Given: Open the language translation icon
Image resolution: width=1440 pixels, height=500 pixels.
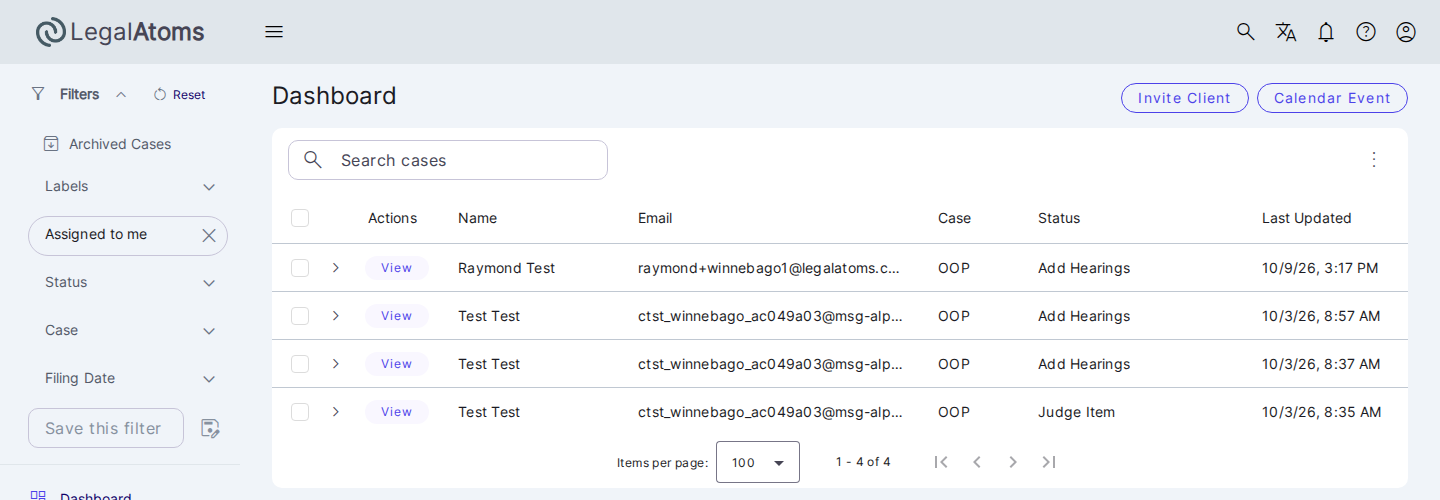Looking at the screenshot, I should click(x=1286, y=32).
